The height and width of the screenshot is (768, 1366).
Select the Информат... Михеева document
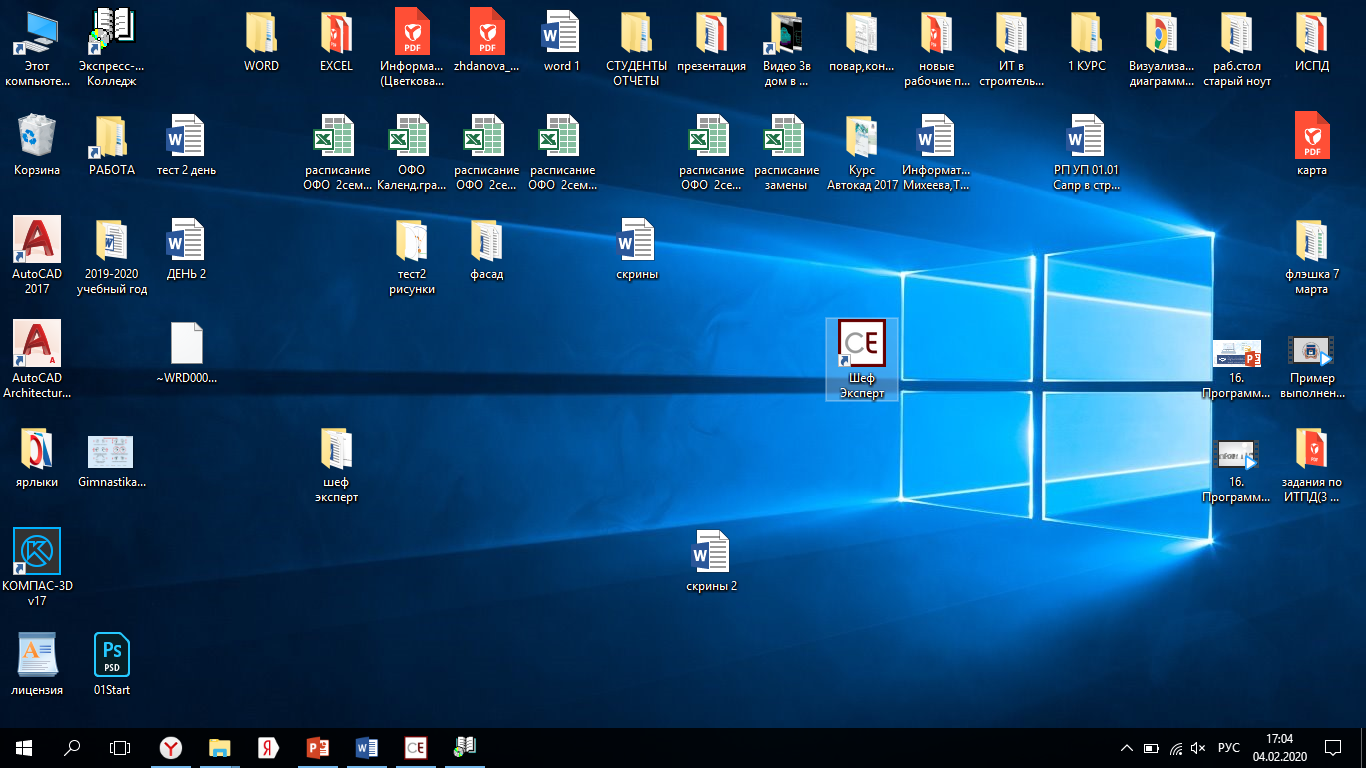[x=937, y=152]
